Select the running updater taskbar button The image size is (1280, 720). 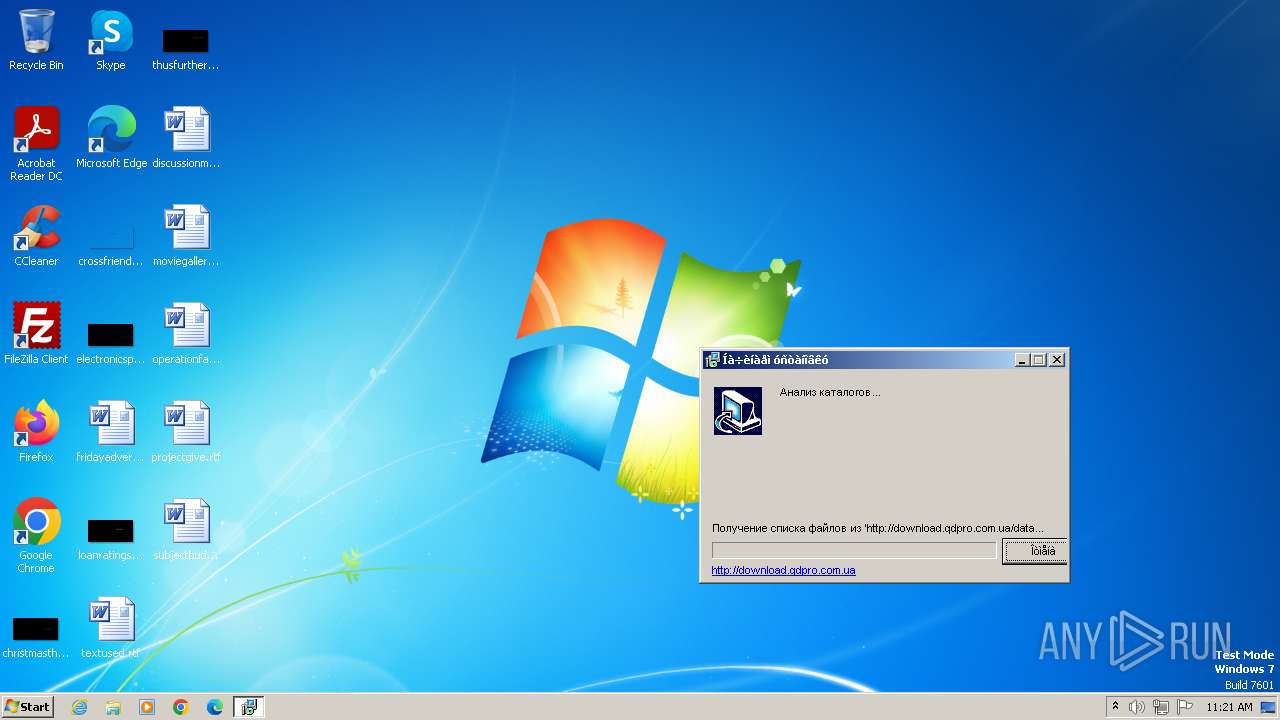click(249, 707)
